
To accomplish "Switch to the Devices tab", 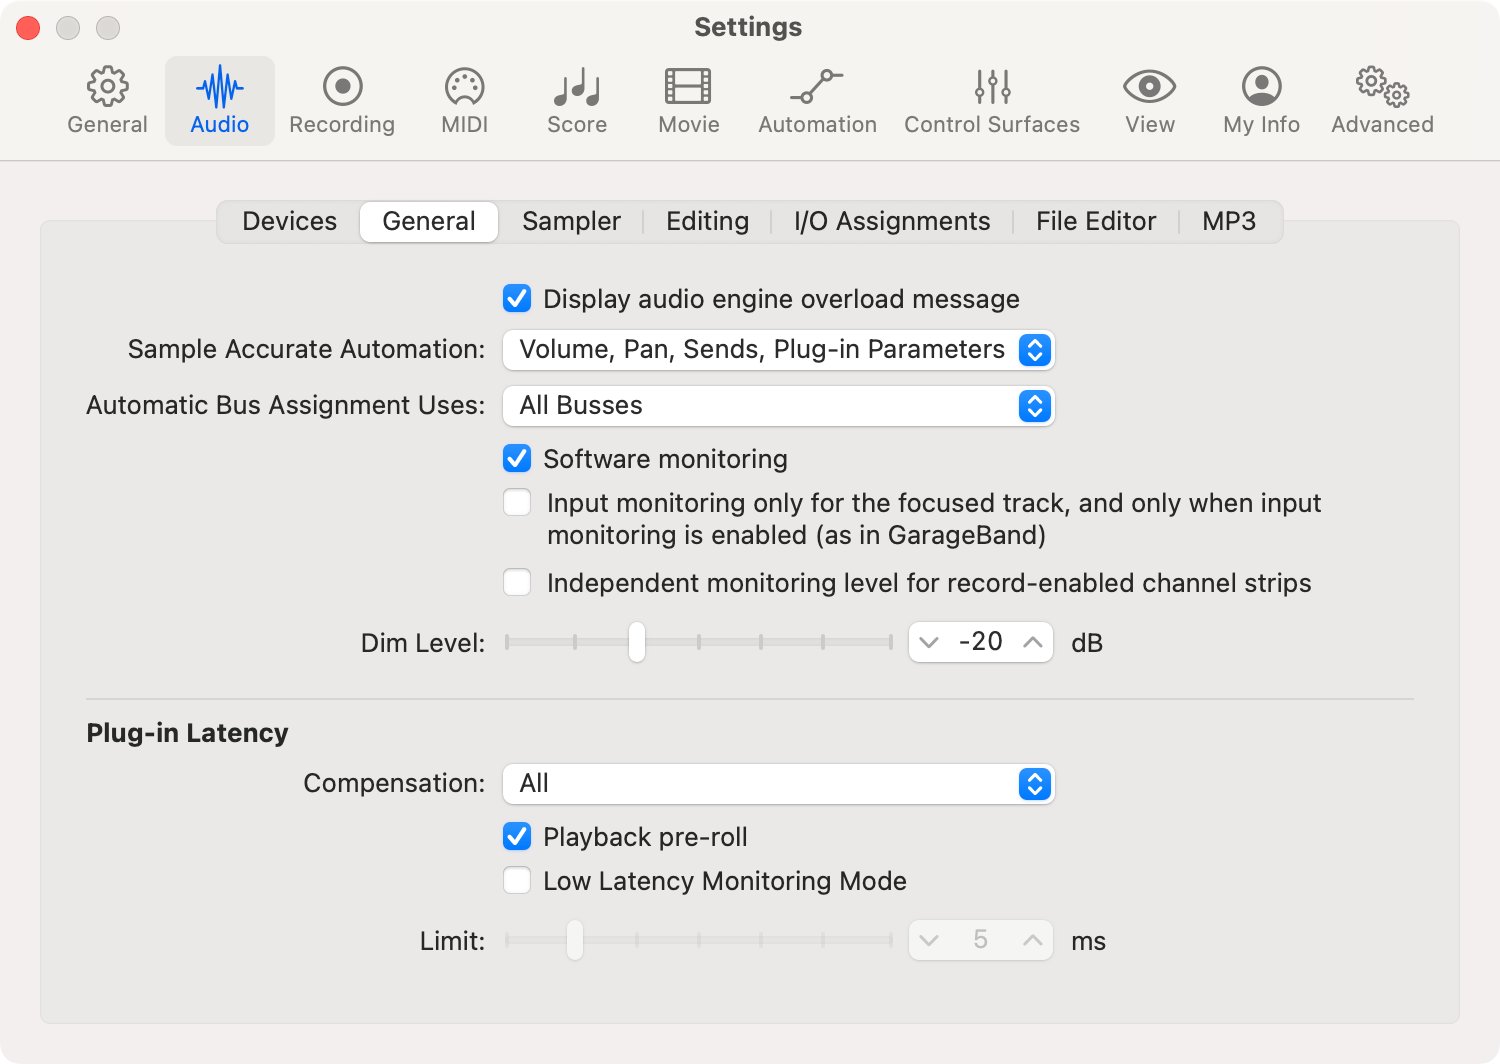I will (288, 221).
